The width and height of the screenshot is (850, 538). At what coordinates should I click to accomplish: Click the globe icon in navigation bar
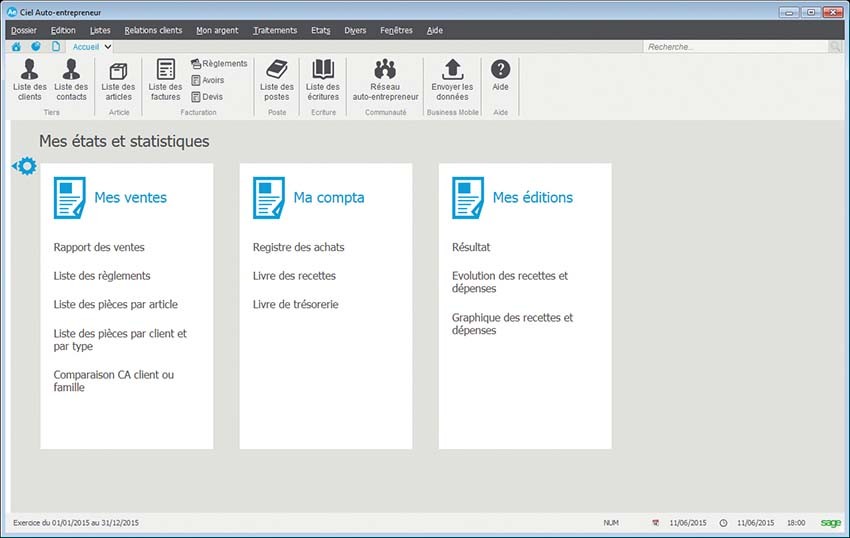tap(36, 47)
